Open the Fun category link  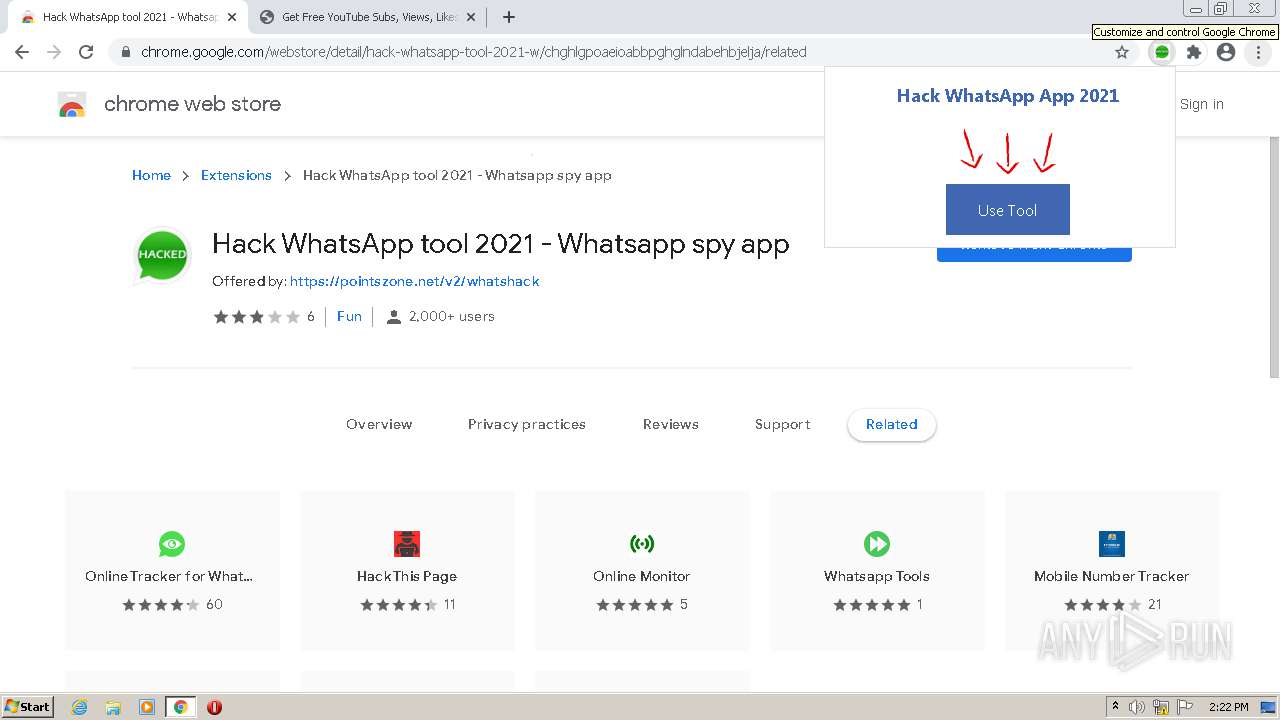tap(349, 316)
